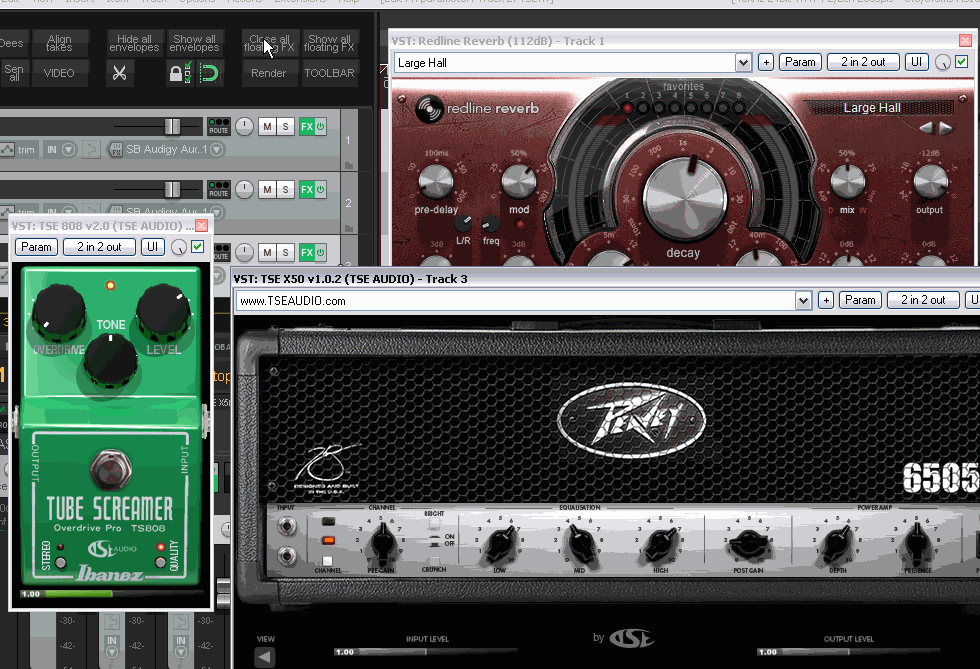The width and height of the screenshot is (980, 669).
Task: Click Redline Reverb mod knob
Action: pos(519,181)
